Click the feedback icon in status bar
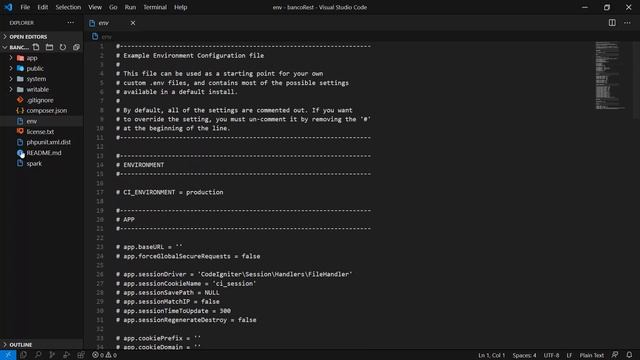 point(615,355)
